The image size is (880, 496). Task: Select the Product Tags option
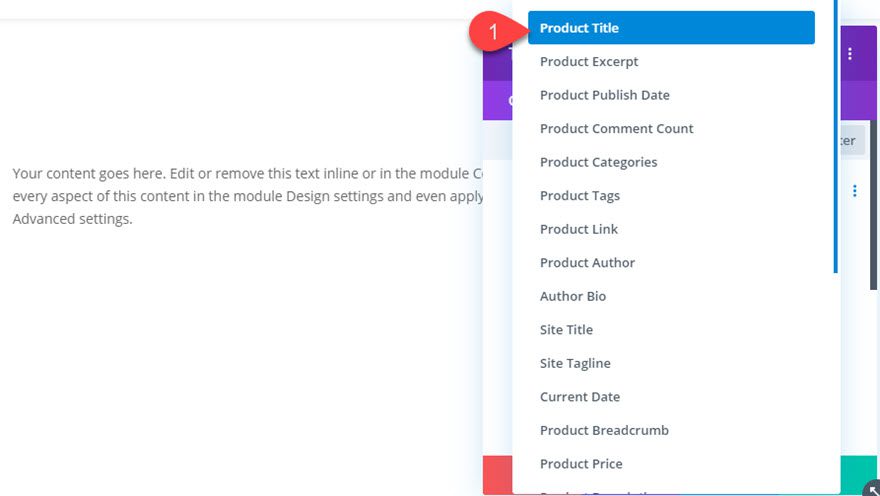579,196
